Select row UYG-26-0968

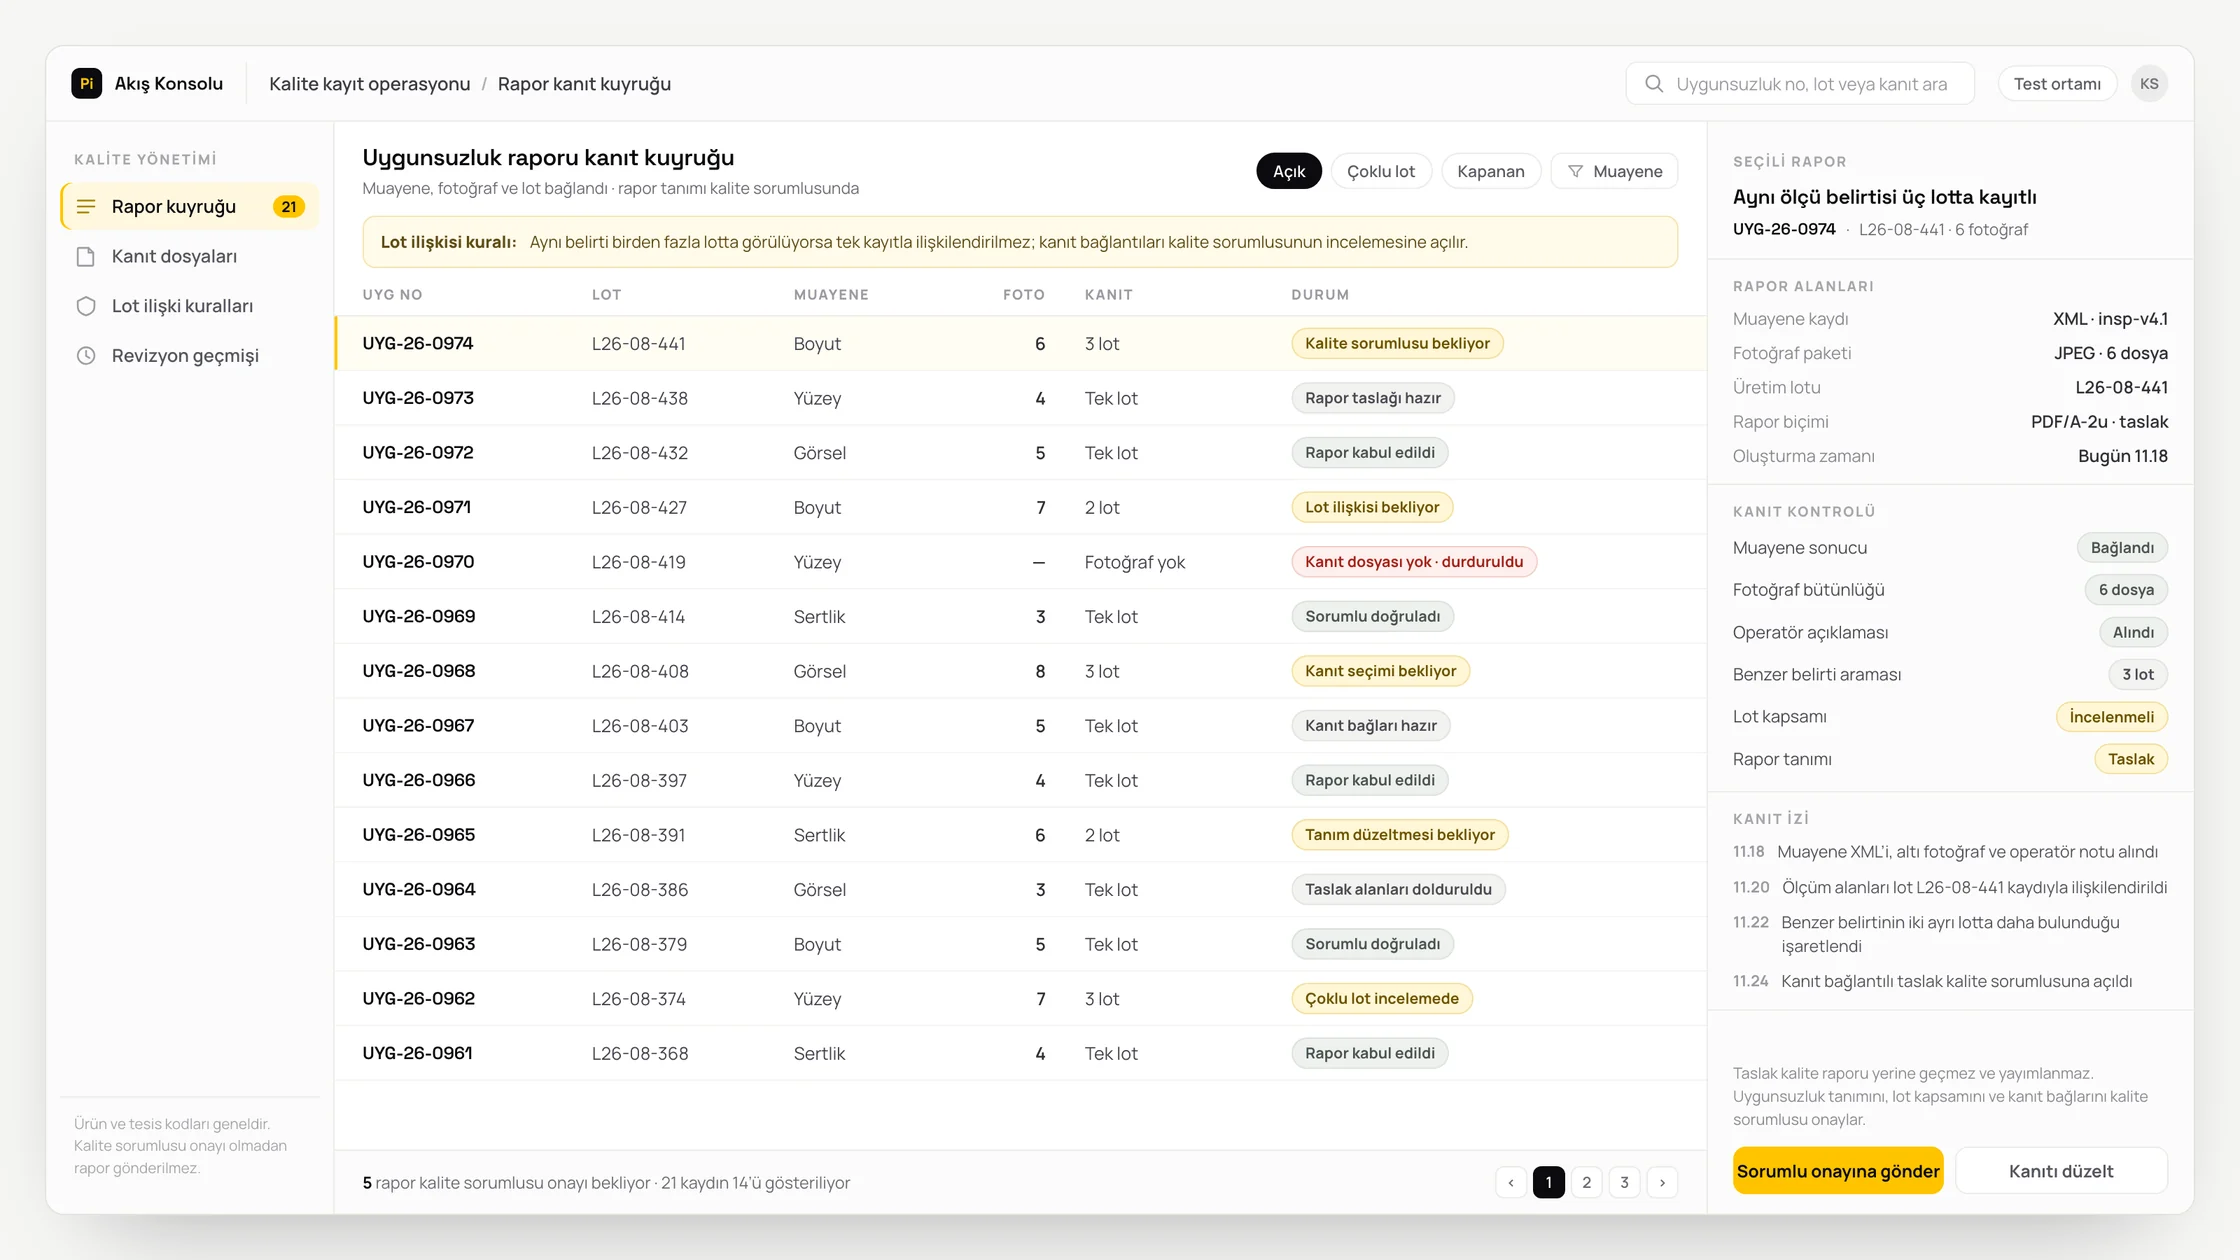pos(1020,671)
